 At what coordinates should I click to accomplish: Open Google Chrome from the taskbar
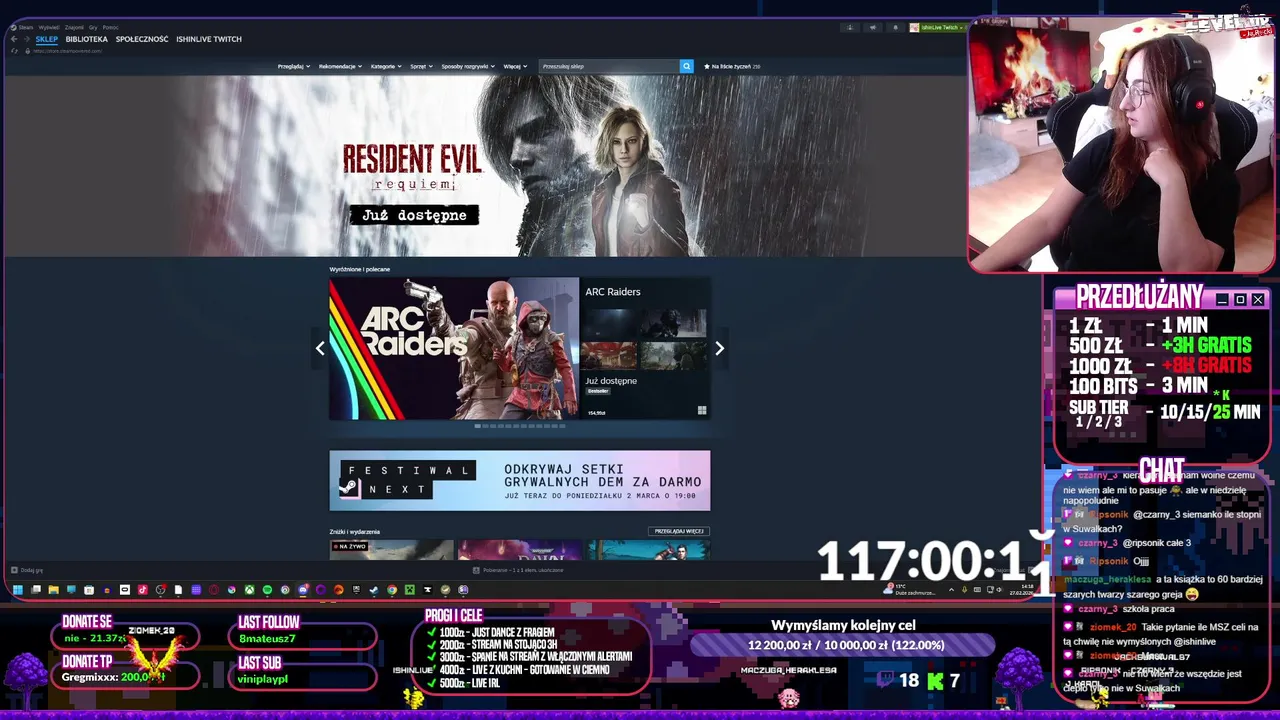392,590
